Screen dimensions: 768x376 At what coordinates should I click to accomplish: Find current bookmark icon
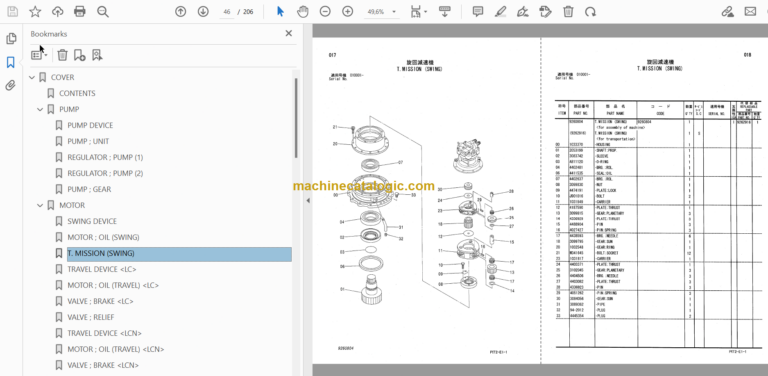pyautogui.click(x=97, y=55)
